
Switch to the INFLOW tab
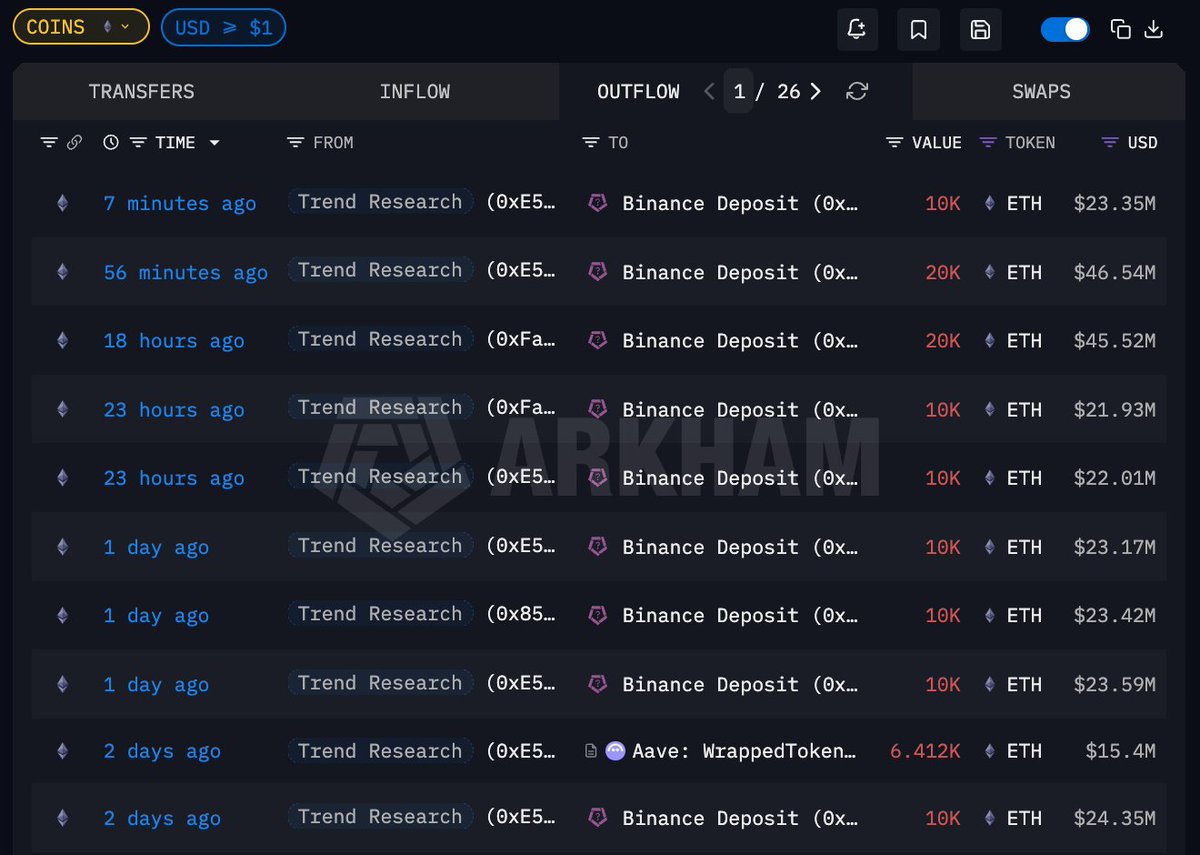click(414, 92)
